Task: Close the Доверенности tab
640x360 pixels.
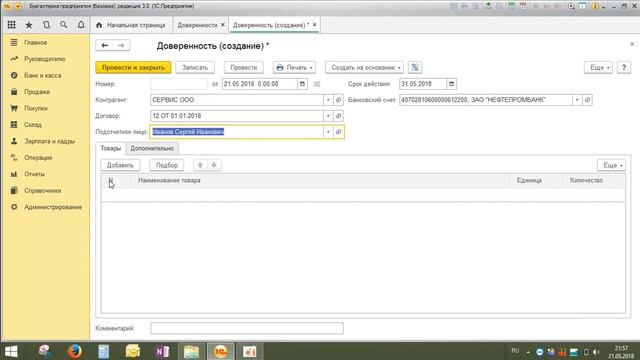Action: point(223,25)
